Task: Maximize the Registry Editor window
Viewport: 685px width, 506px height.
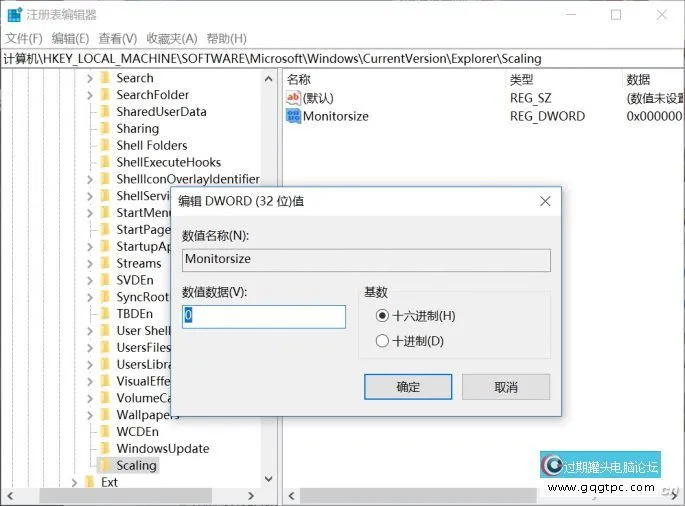Action: click(x=616, y=15)
